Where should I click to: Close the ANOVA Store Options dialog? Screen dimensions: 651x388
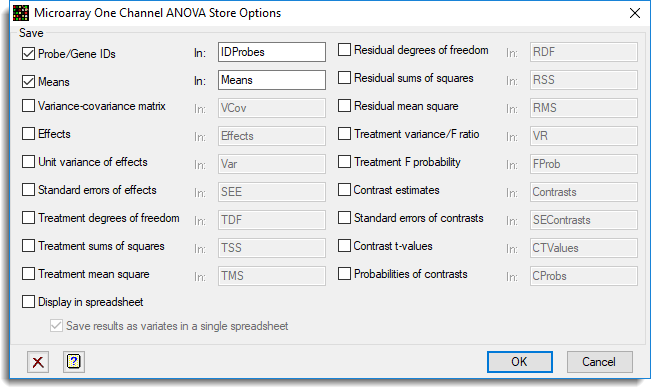[x=634, y=13]
